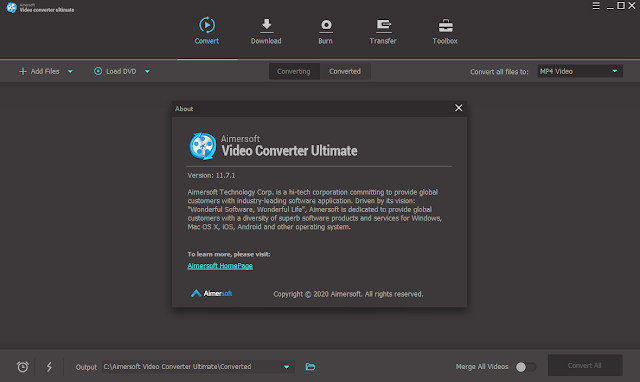Click the Aimersoft app logo in title bar
The image size is (640, 382).
11,7
